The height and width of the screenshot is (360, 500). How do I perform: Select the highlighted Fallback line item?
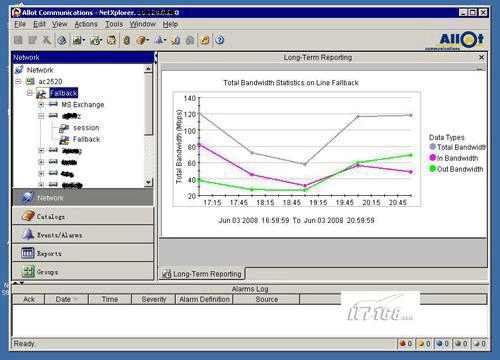click(x=64, y=93)
